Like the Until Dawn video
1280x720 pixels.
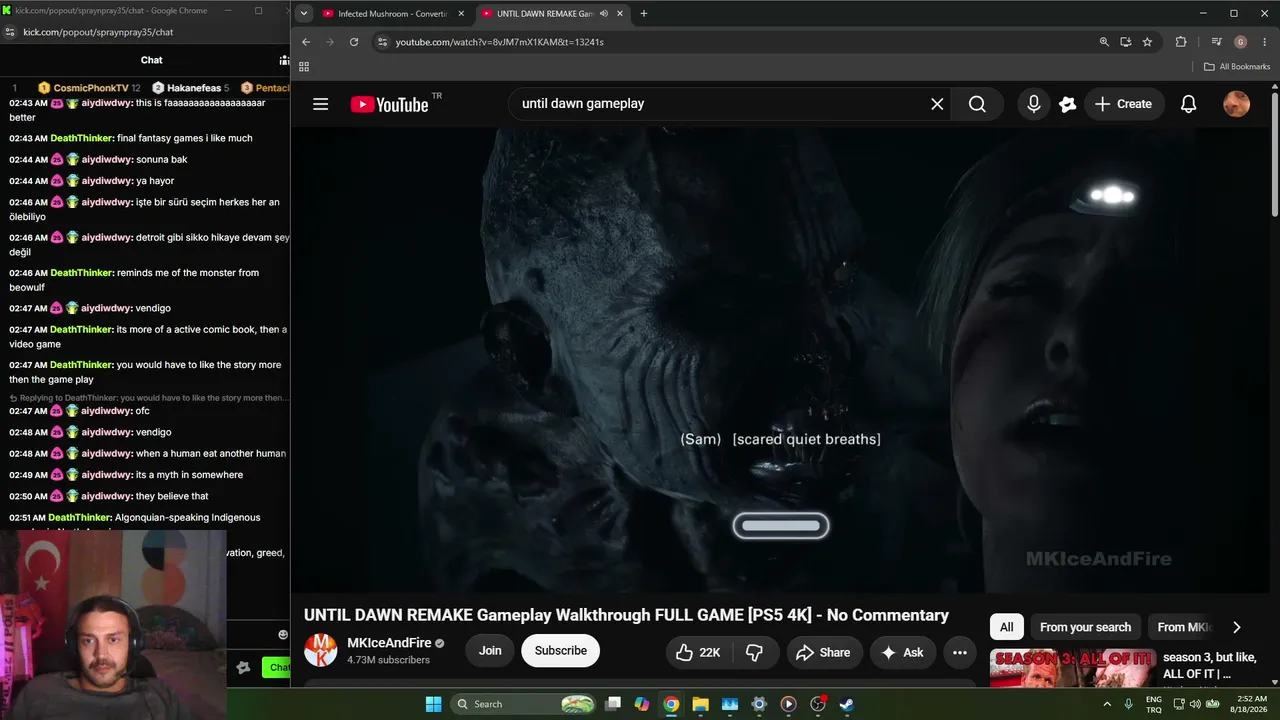(x=697, y=652)
